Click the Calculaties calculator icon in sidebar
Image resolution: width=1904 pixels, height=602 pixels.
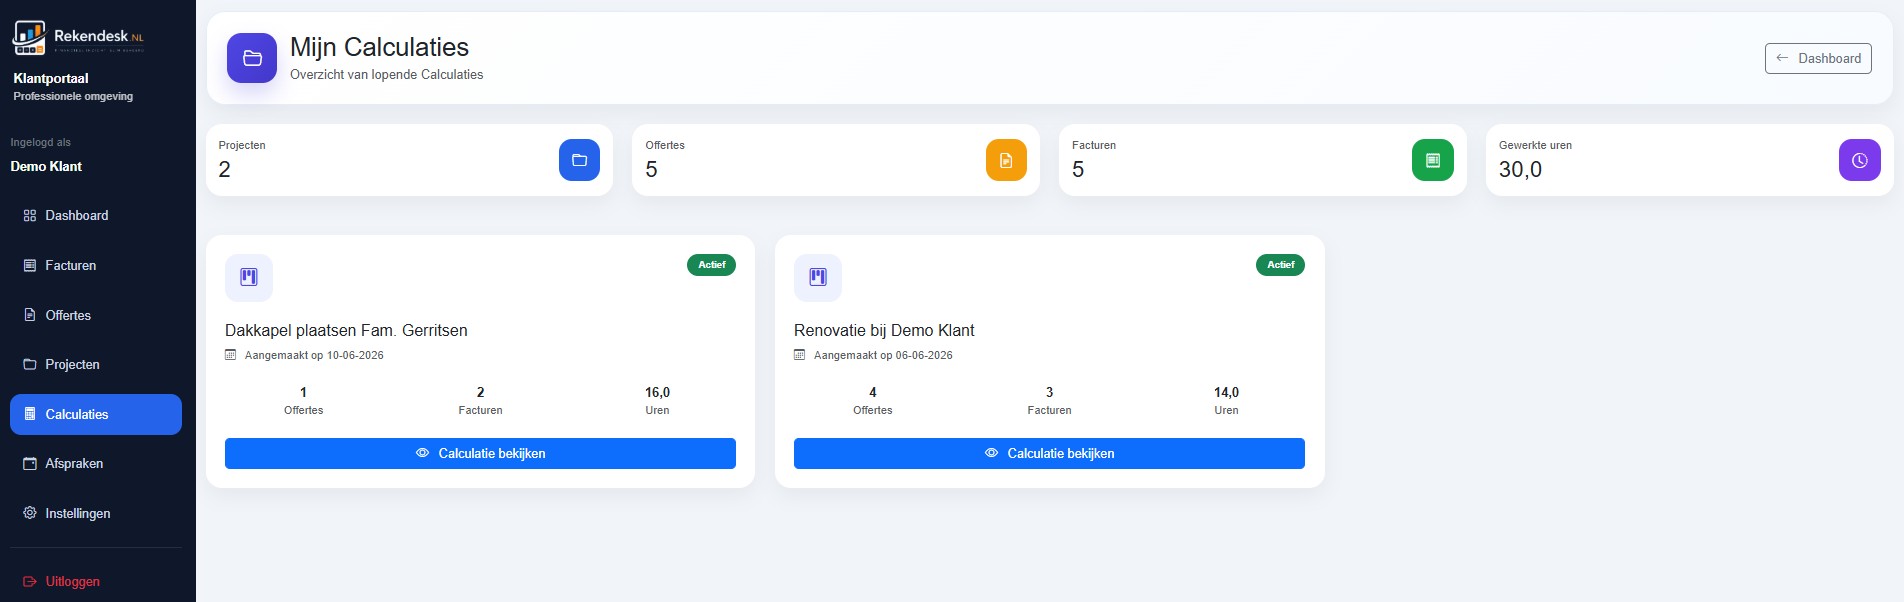[x=30, y=414]
